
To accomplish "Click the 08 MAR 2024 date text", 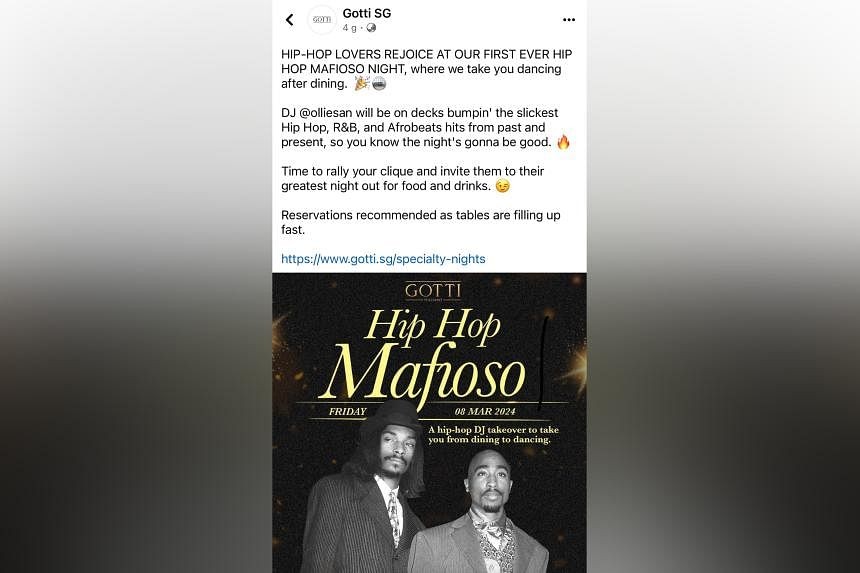I will [x=485, y=411].
